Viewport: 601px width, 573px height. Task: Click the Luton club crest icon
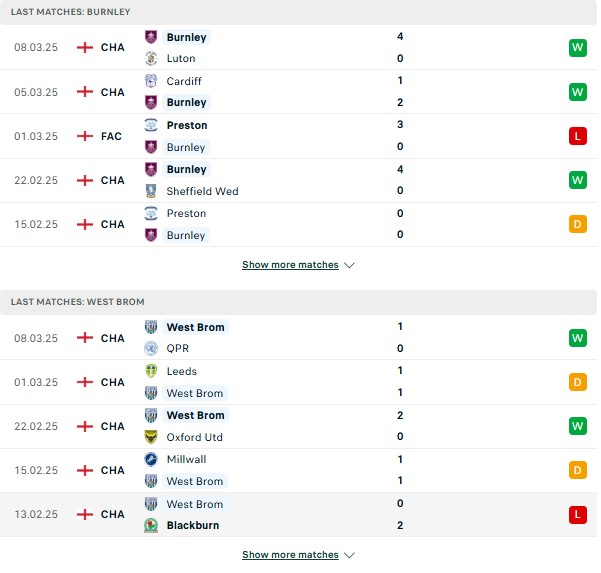click(x=151, y=58)
